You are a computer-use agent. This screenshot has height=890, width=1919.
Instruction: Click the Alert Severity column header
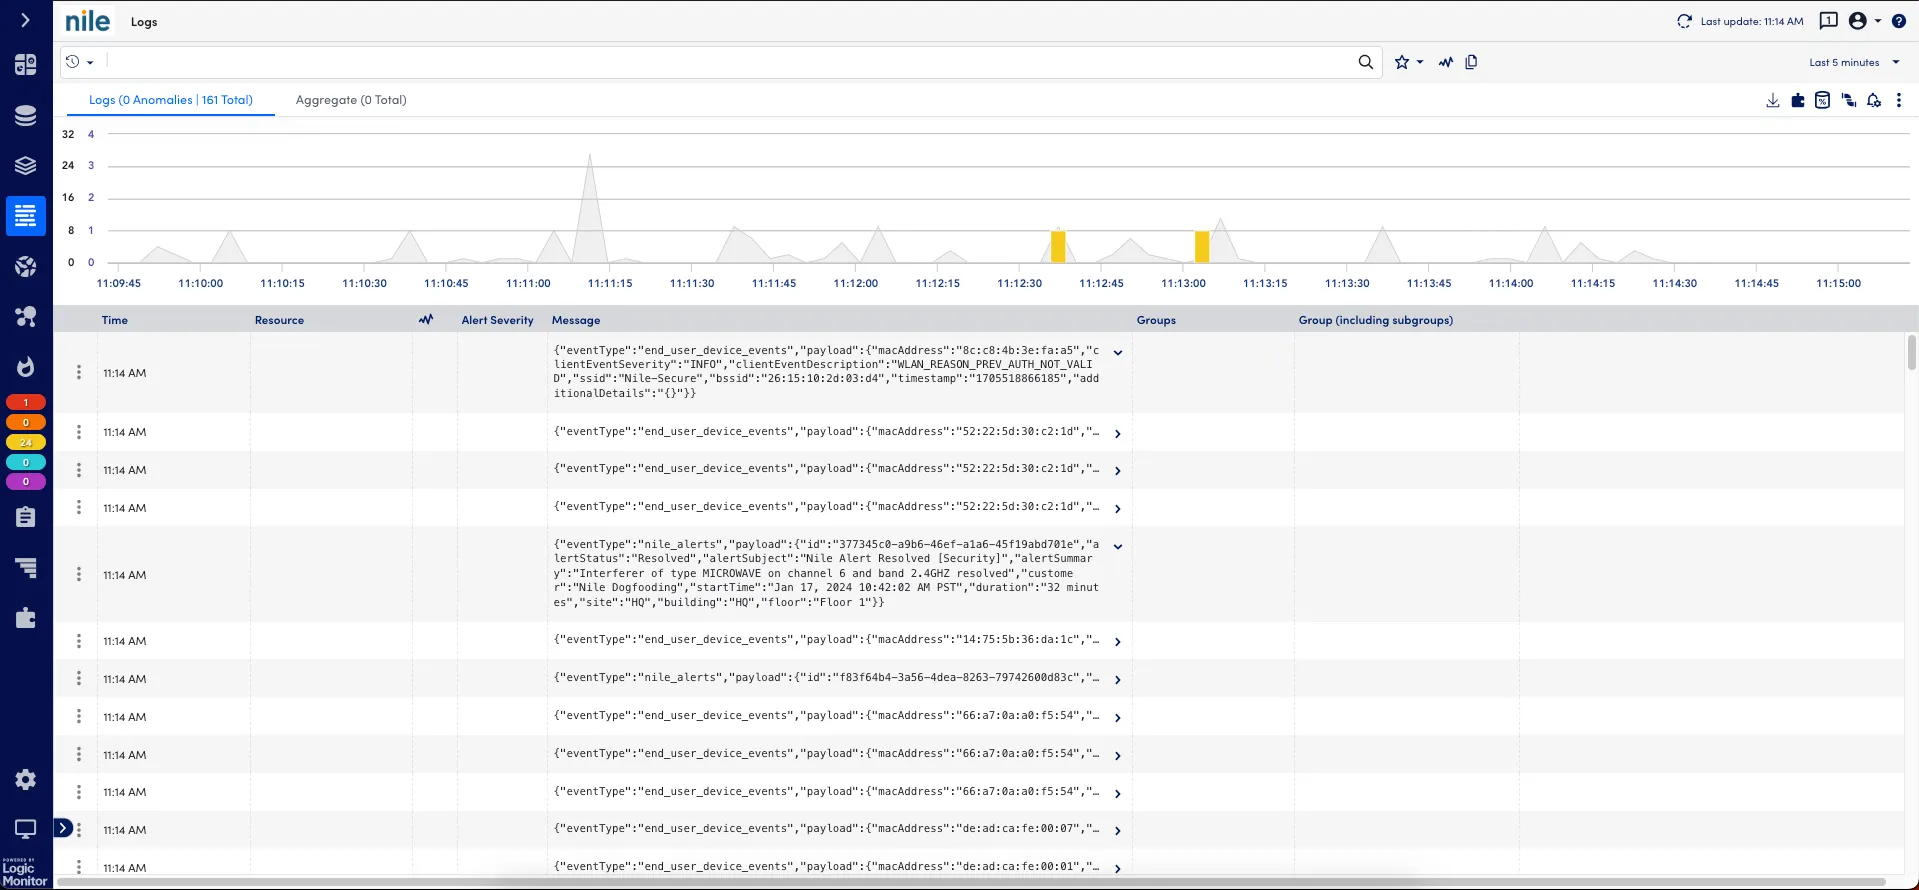click(497, 320)
